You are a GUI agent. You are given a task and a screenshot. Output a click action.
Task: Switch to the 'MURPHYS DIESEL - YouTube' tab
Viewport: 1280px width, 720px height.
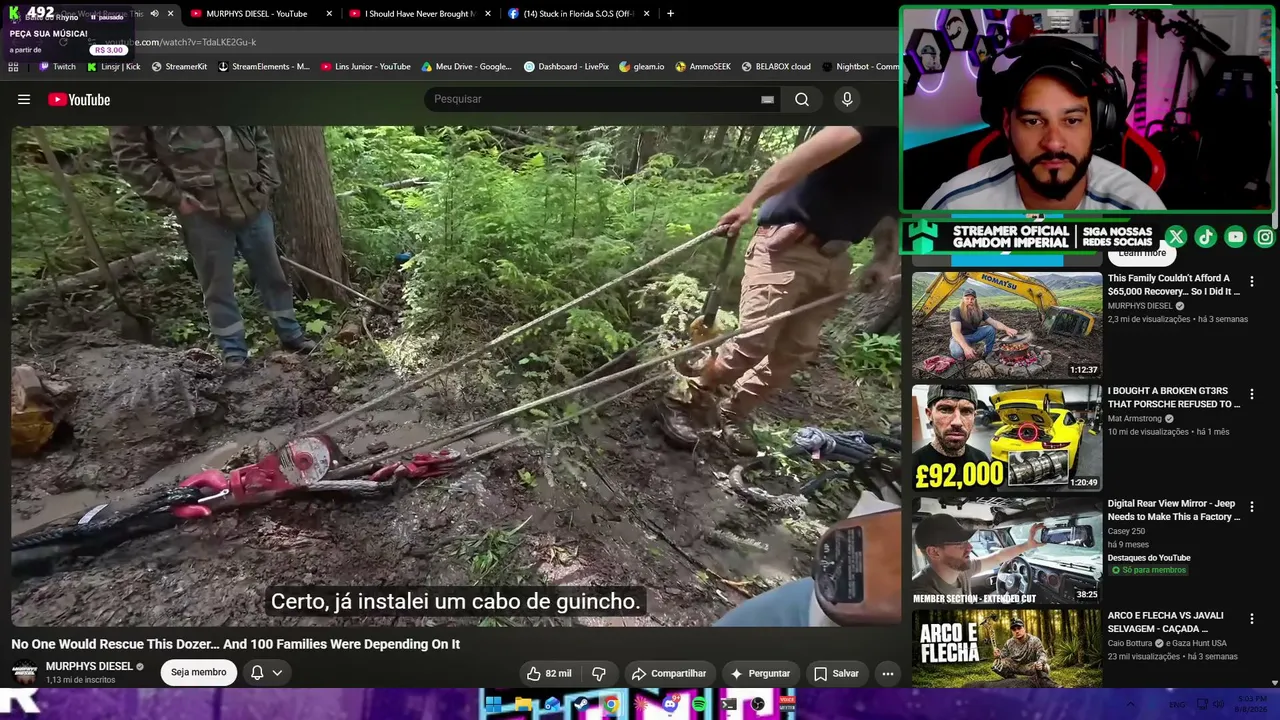[x=256, y=14]
